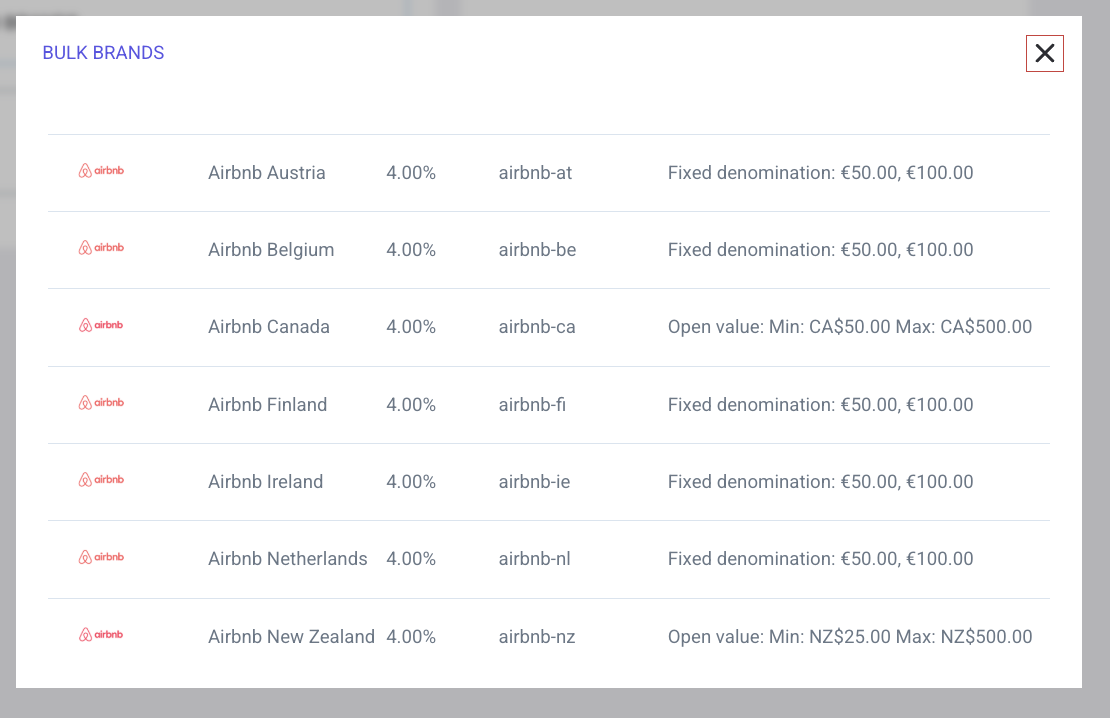Open the BULK BRANDS link
This screenshot has height=718, width=1110.
pos(103,52)
